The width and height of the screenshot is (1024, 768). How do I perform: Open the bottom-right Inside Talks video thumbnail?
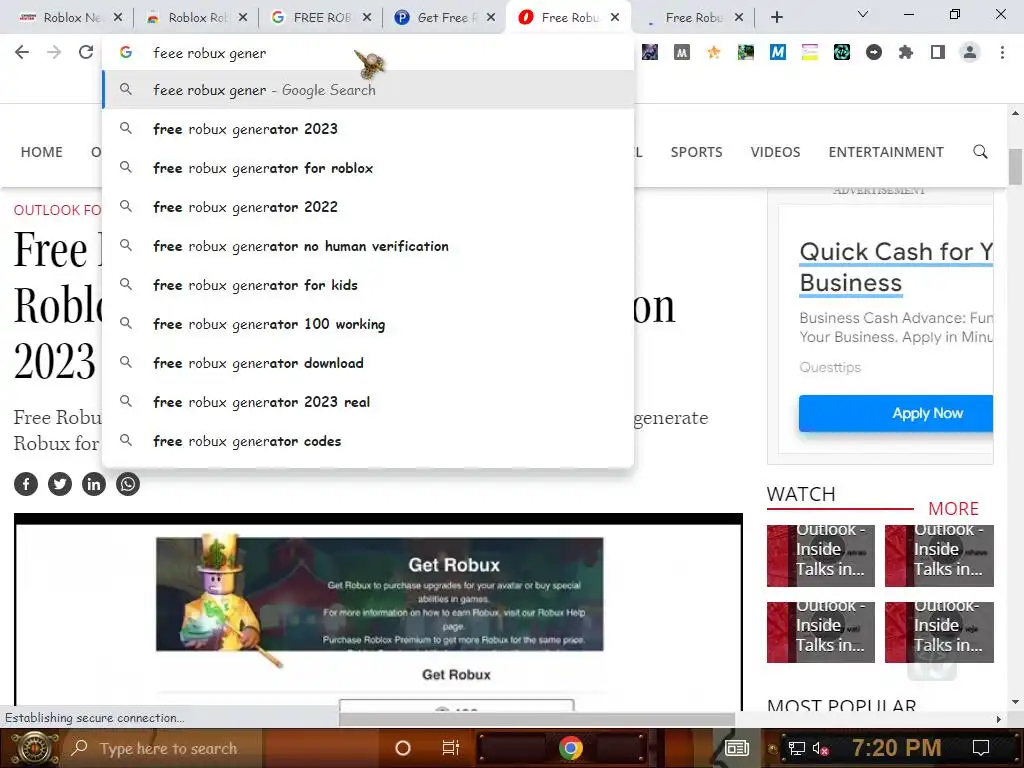939,632
